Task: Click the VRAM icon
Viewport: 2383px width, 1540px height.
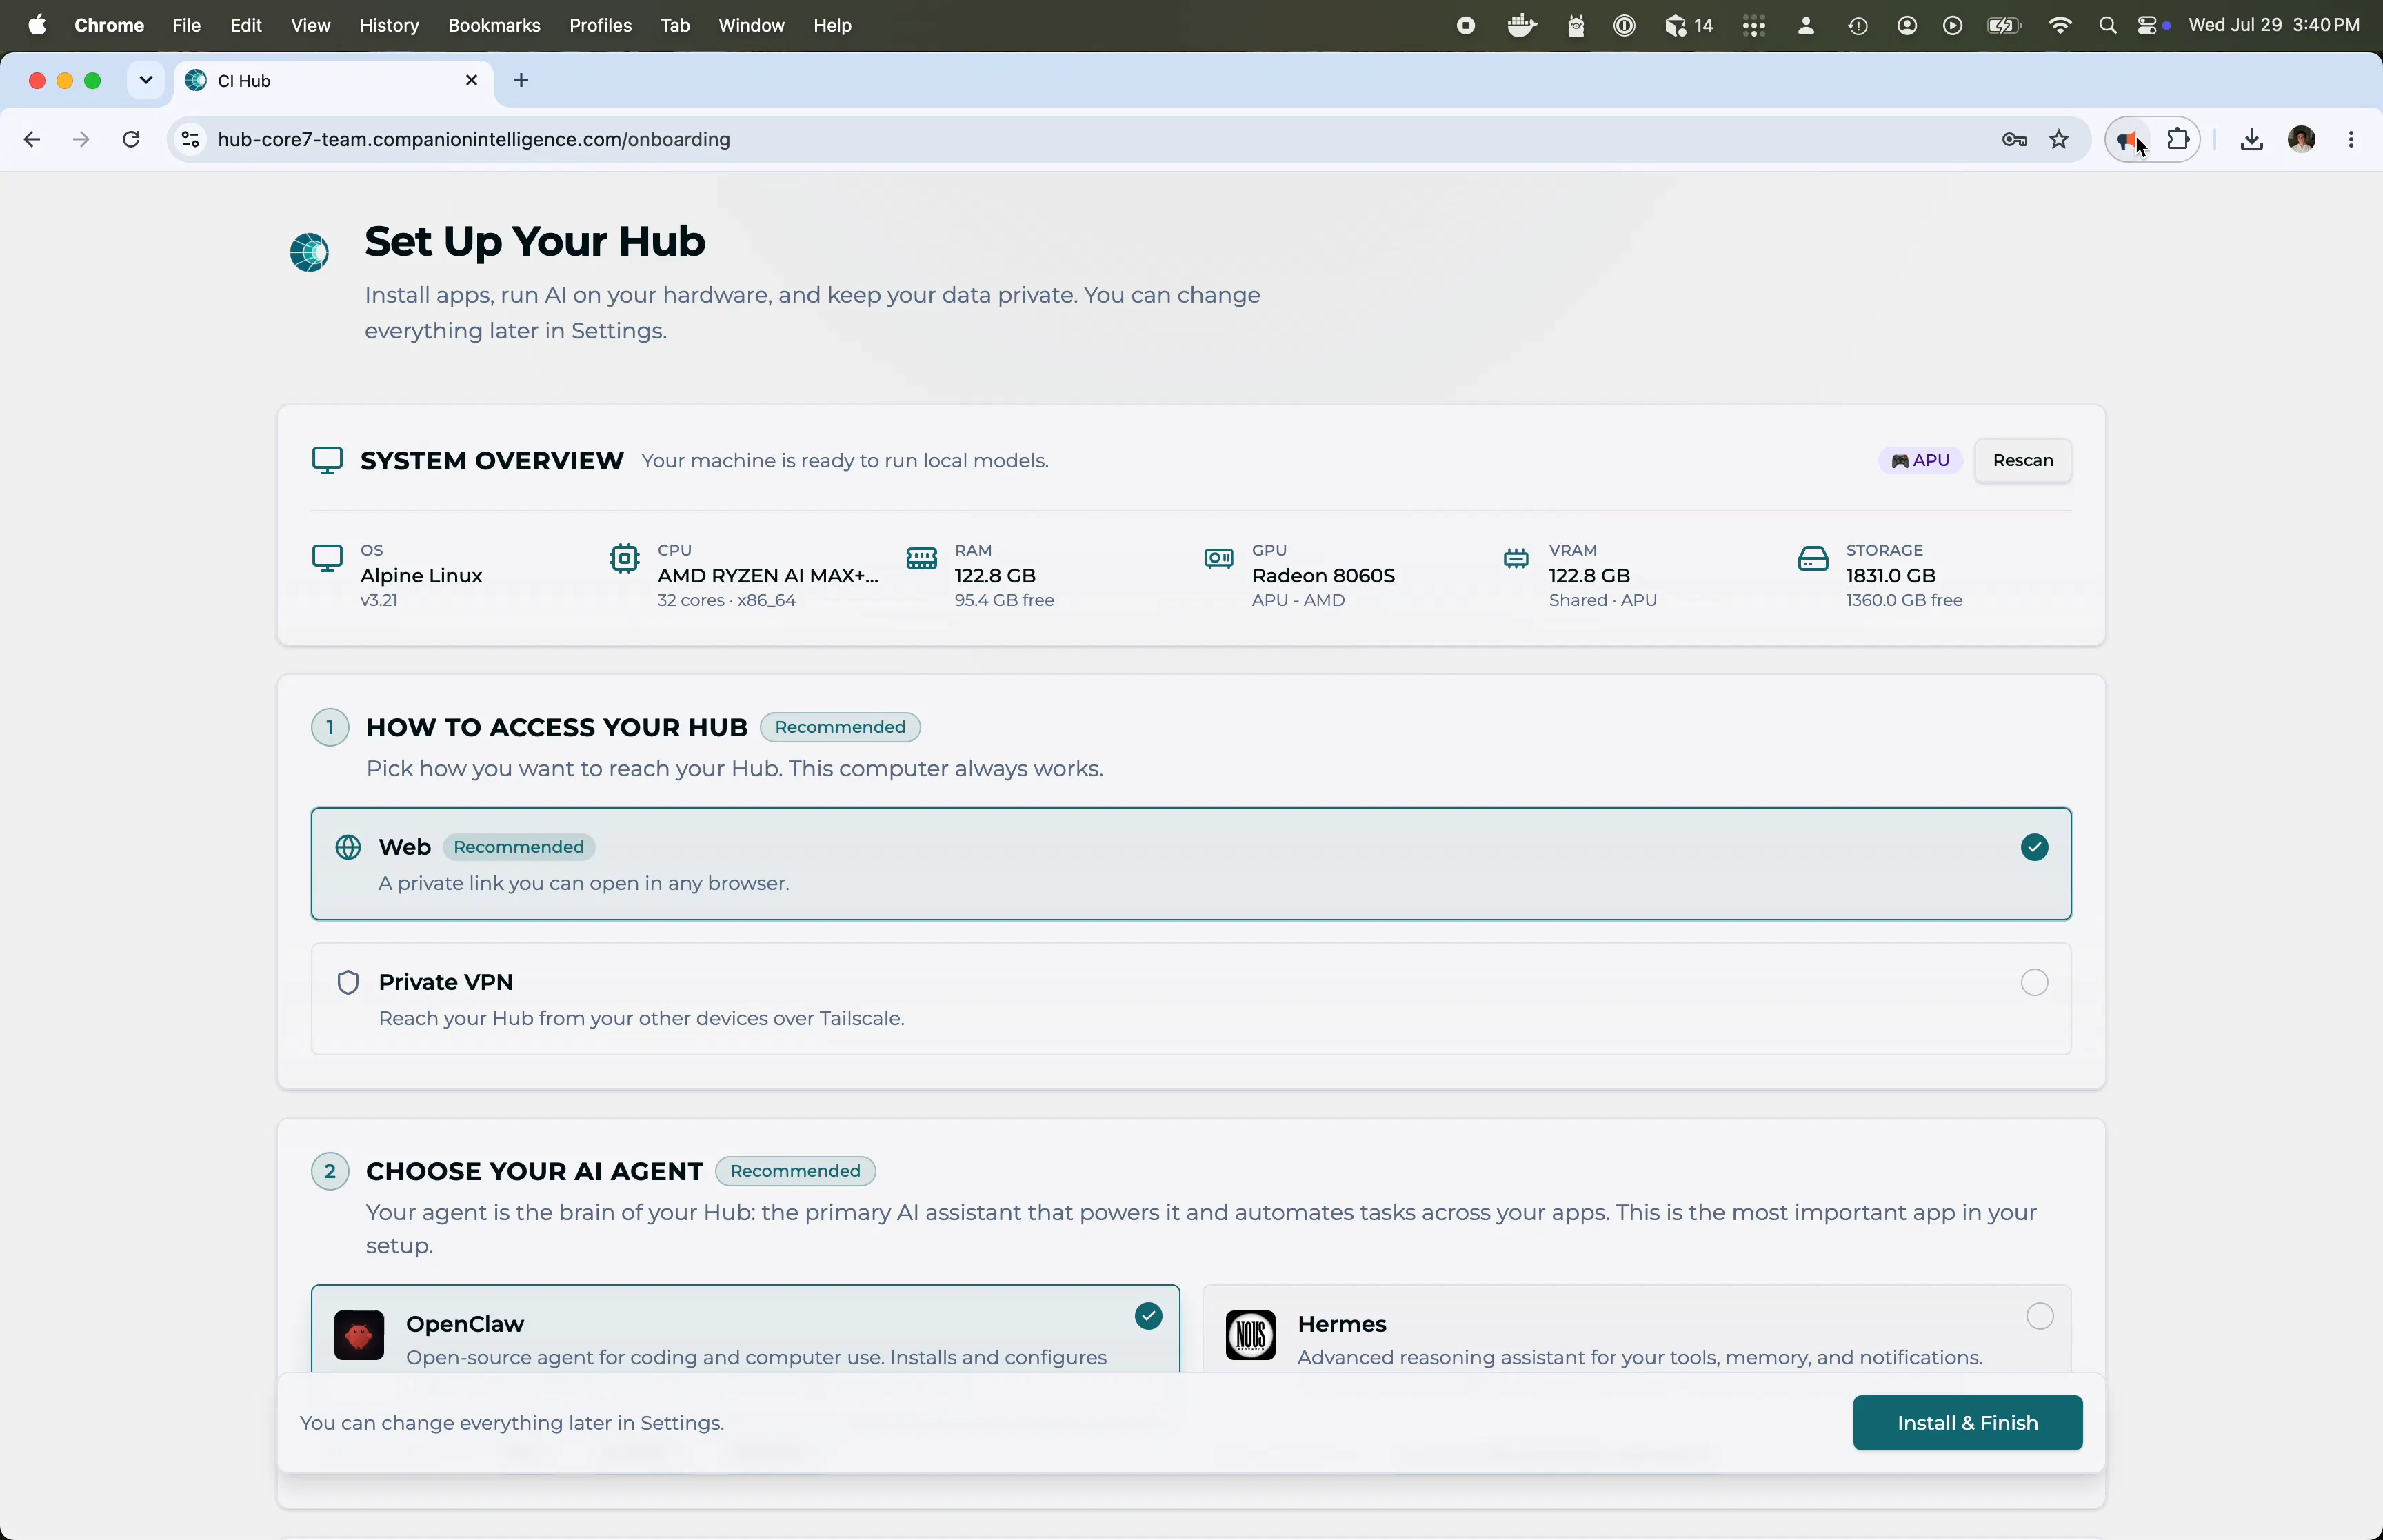Action: click(x=1515, y=558)
